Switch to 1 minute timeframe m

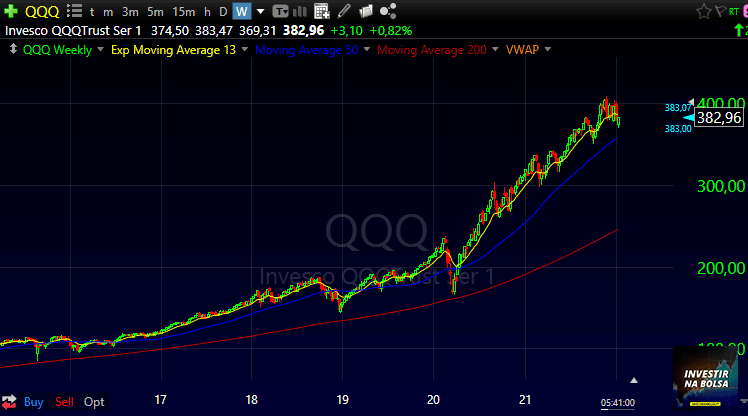tap(108, 12)
